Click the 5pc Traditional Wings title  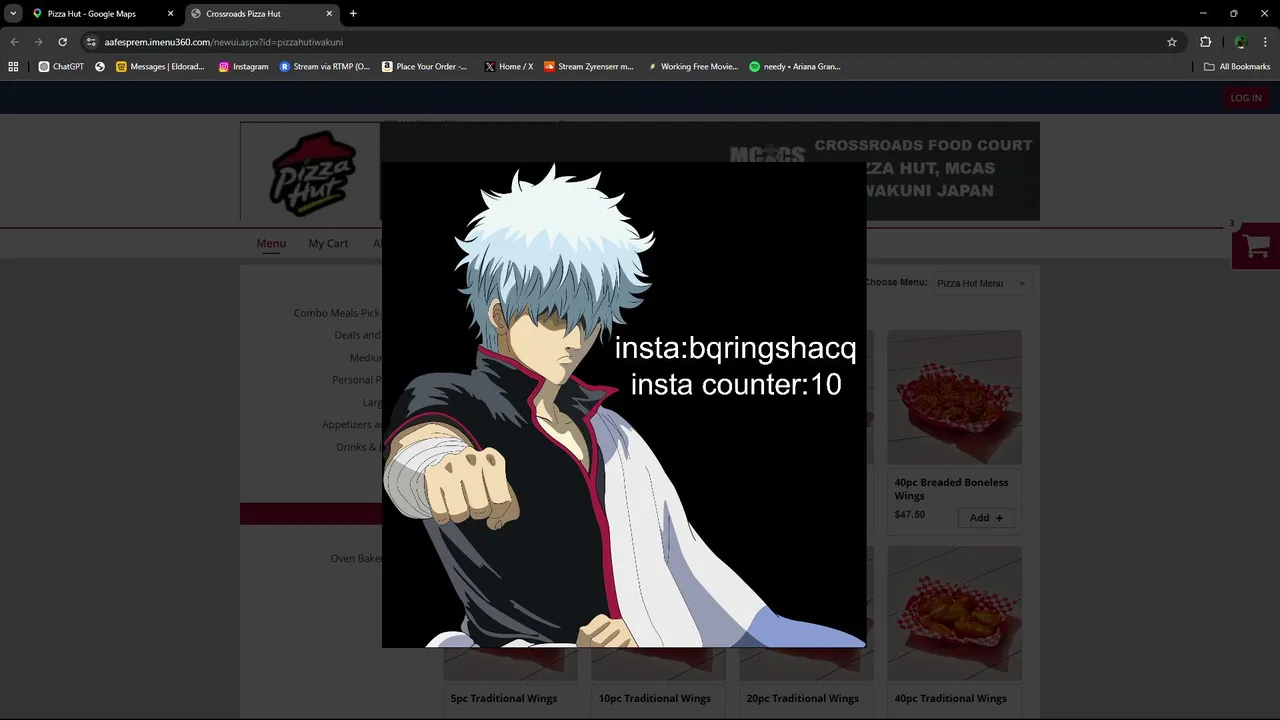pyautogui.click(x=504, y=698)
